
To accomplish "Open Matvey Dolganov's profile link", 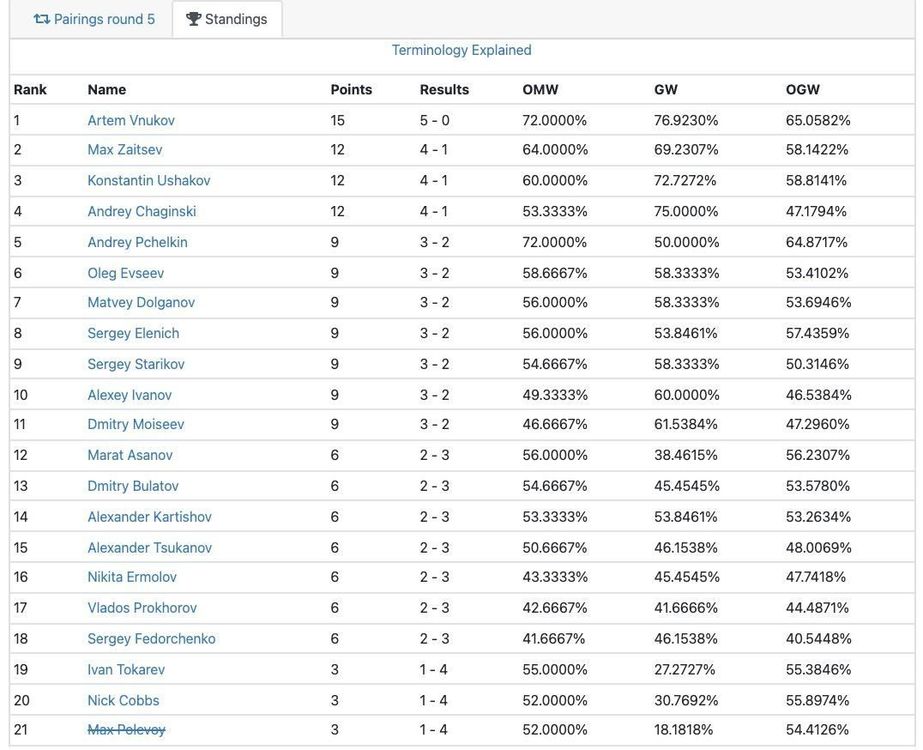I will (x=141, y=303).
